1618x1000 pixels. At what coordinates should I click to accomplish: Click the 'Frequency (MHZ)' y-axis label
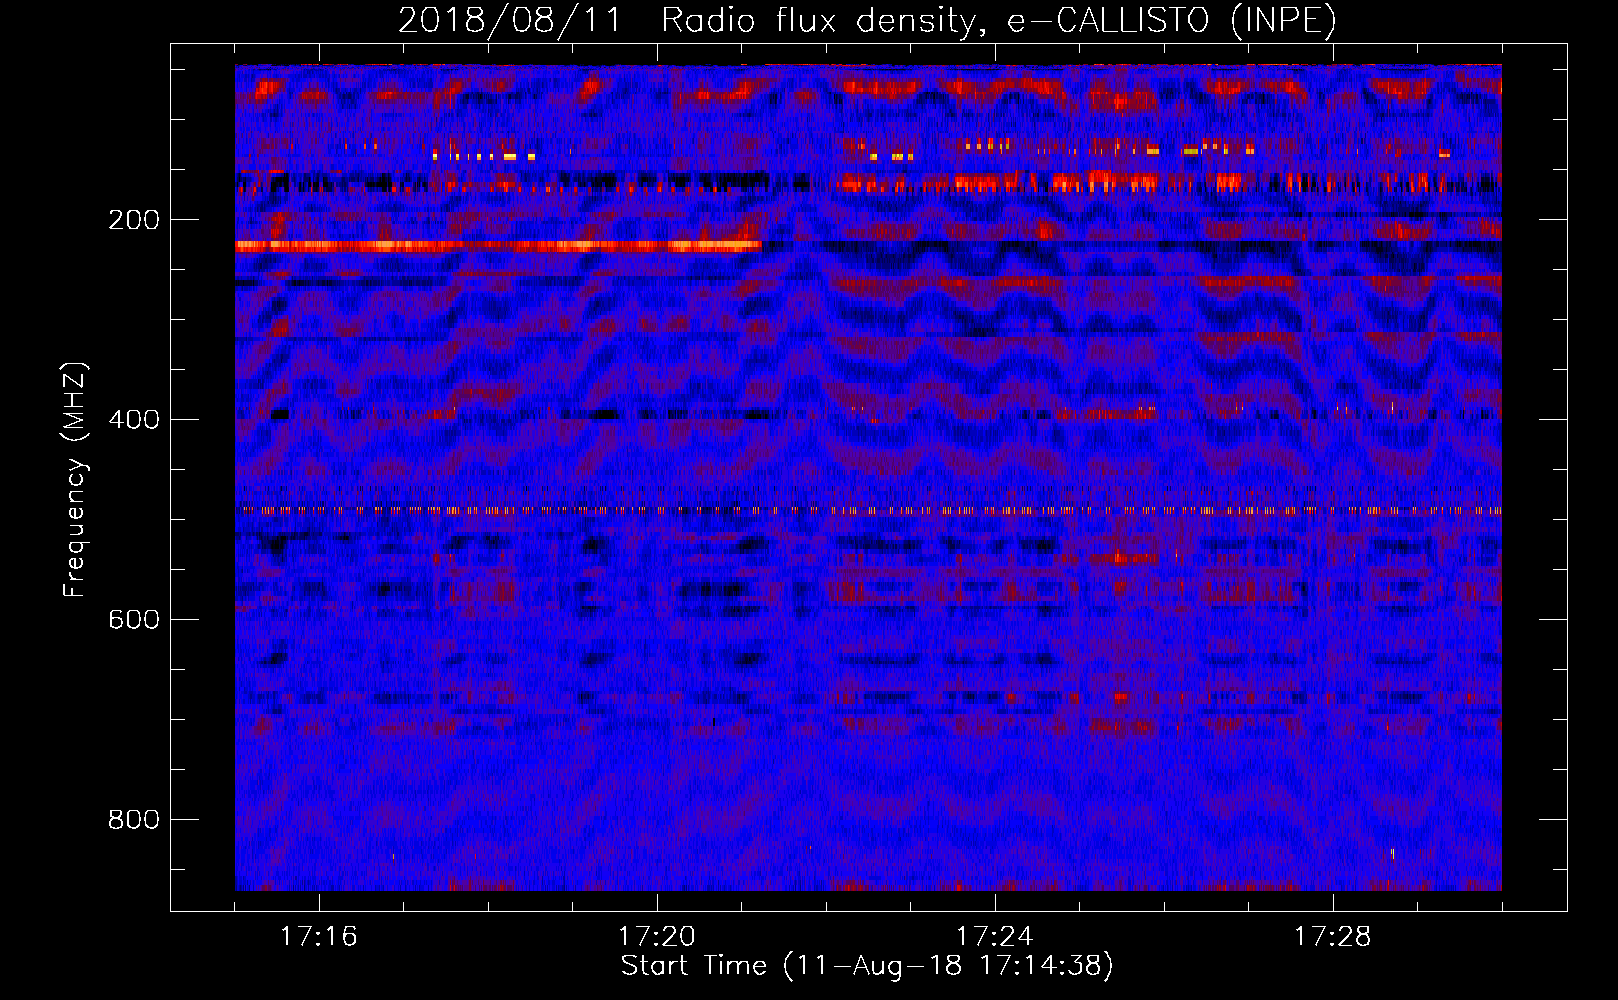pos(75,480)
